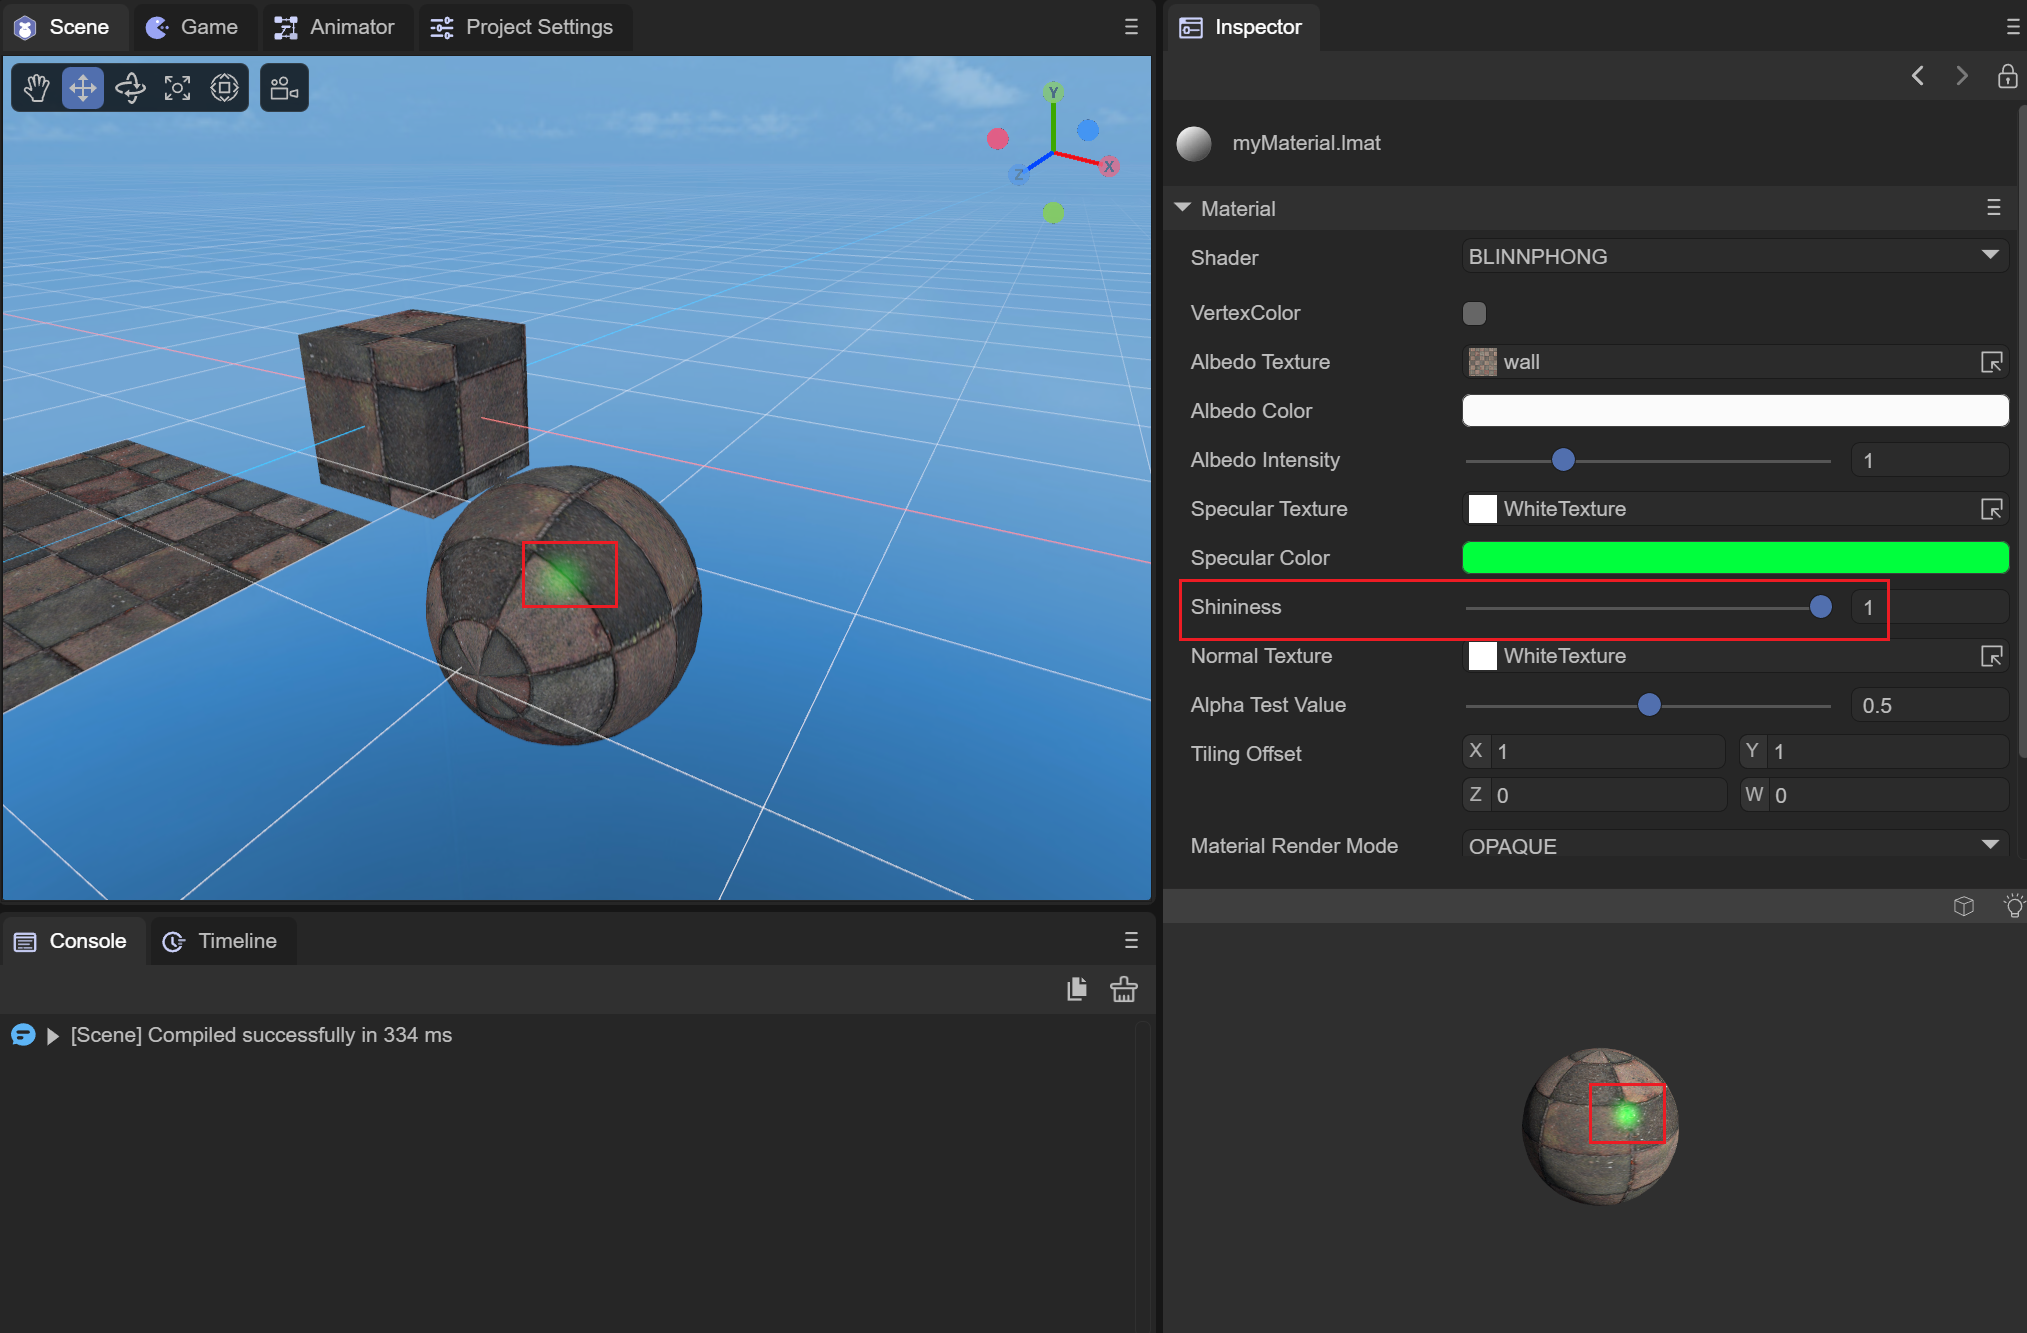The image size is (2027, 1333).
Task: Go back with Inspector left arrow
Action: click(1917, 76)
